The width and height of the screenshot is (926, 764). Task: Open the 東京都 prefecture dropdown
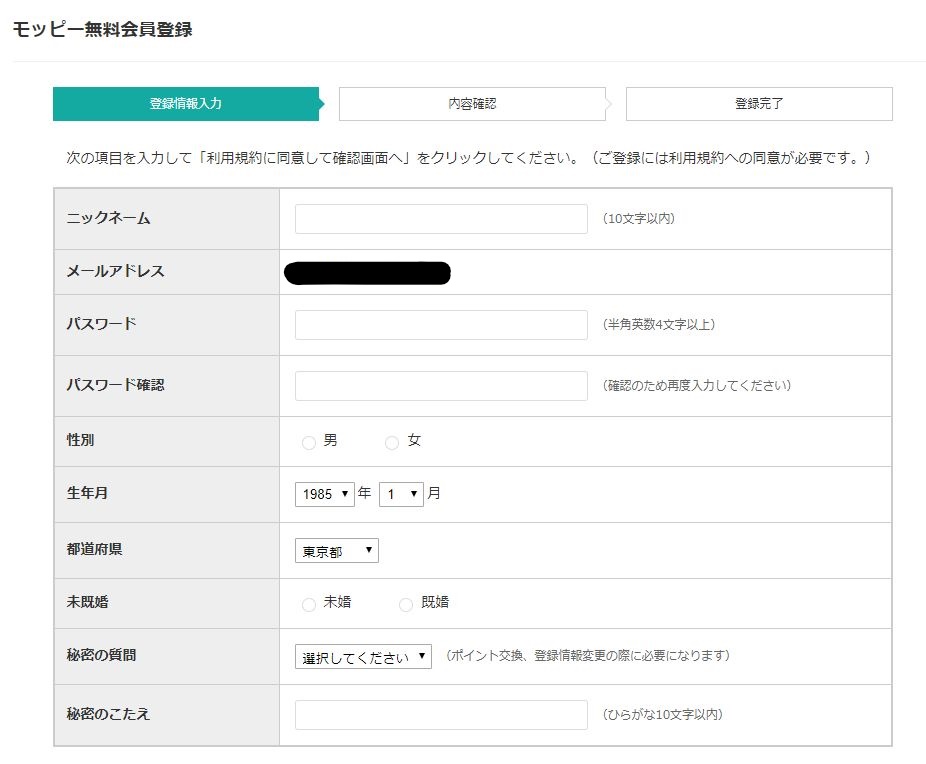pos(337,550)
